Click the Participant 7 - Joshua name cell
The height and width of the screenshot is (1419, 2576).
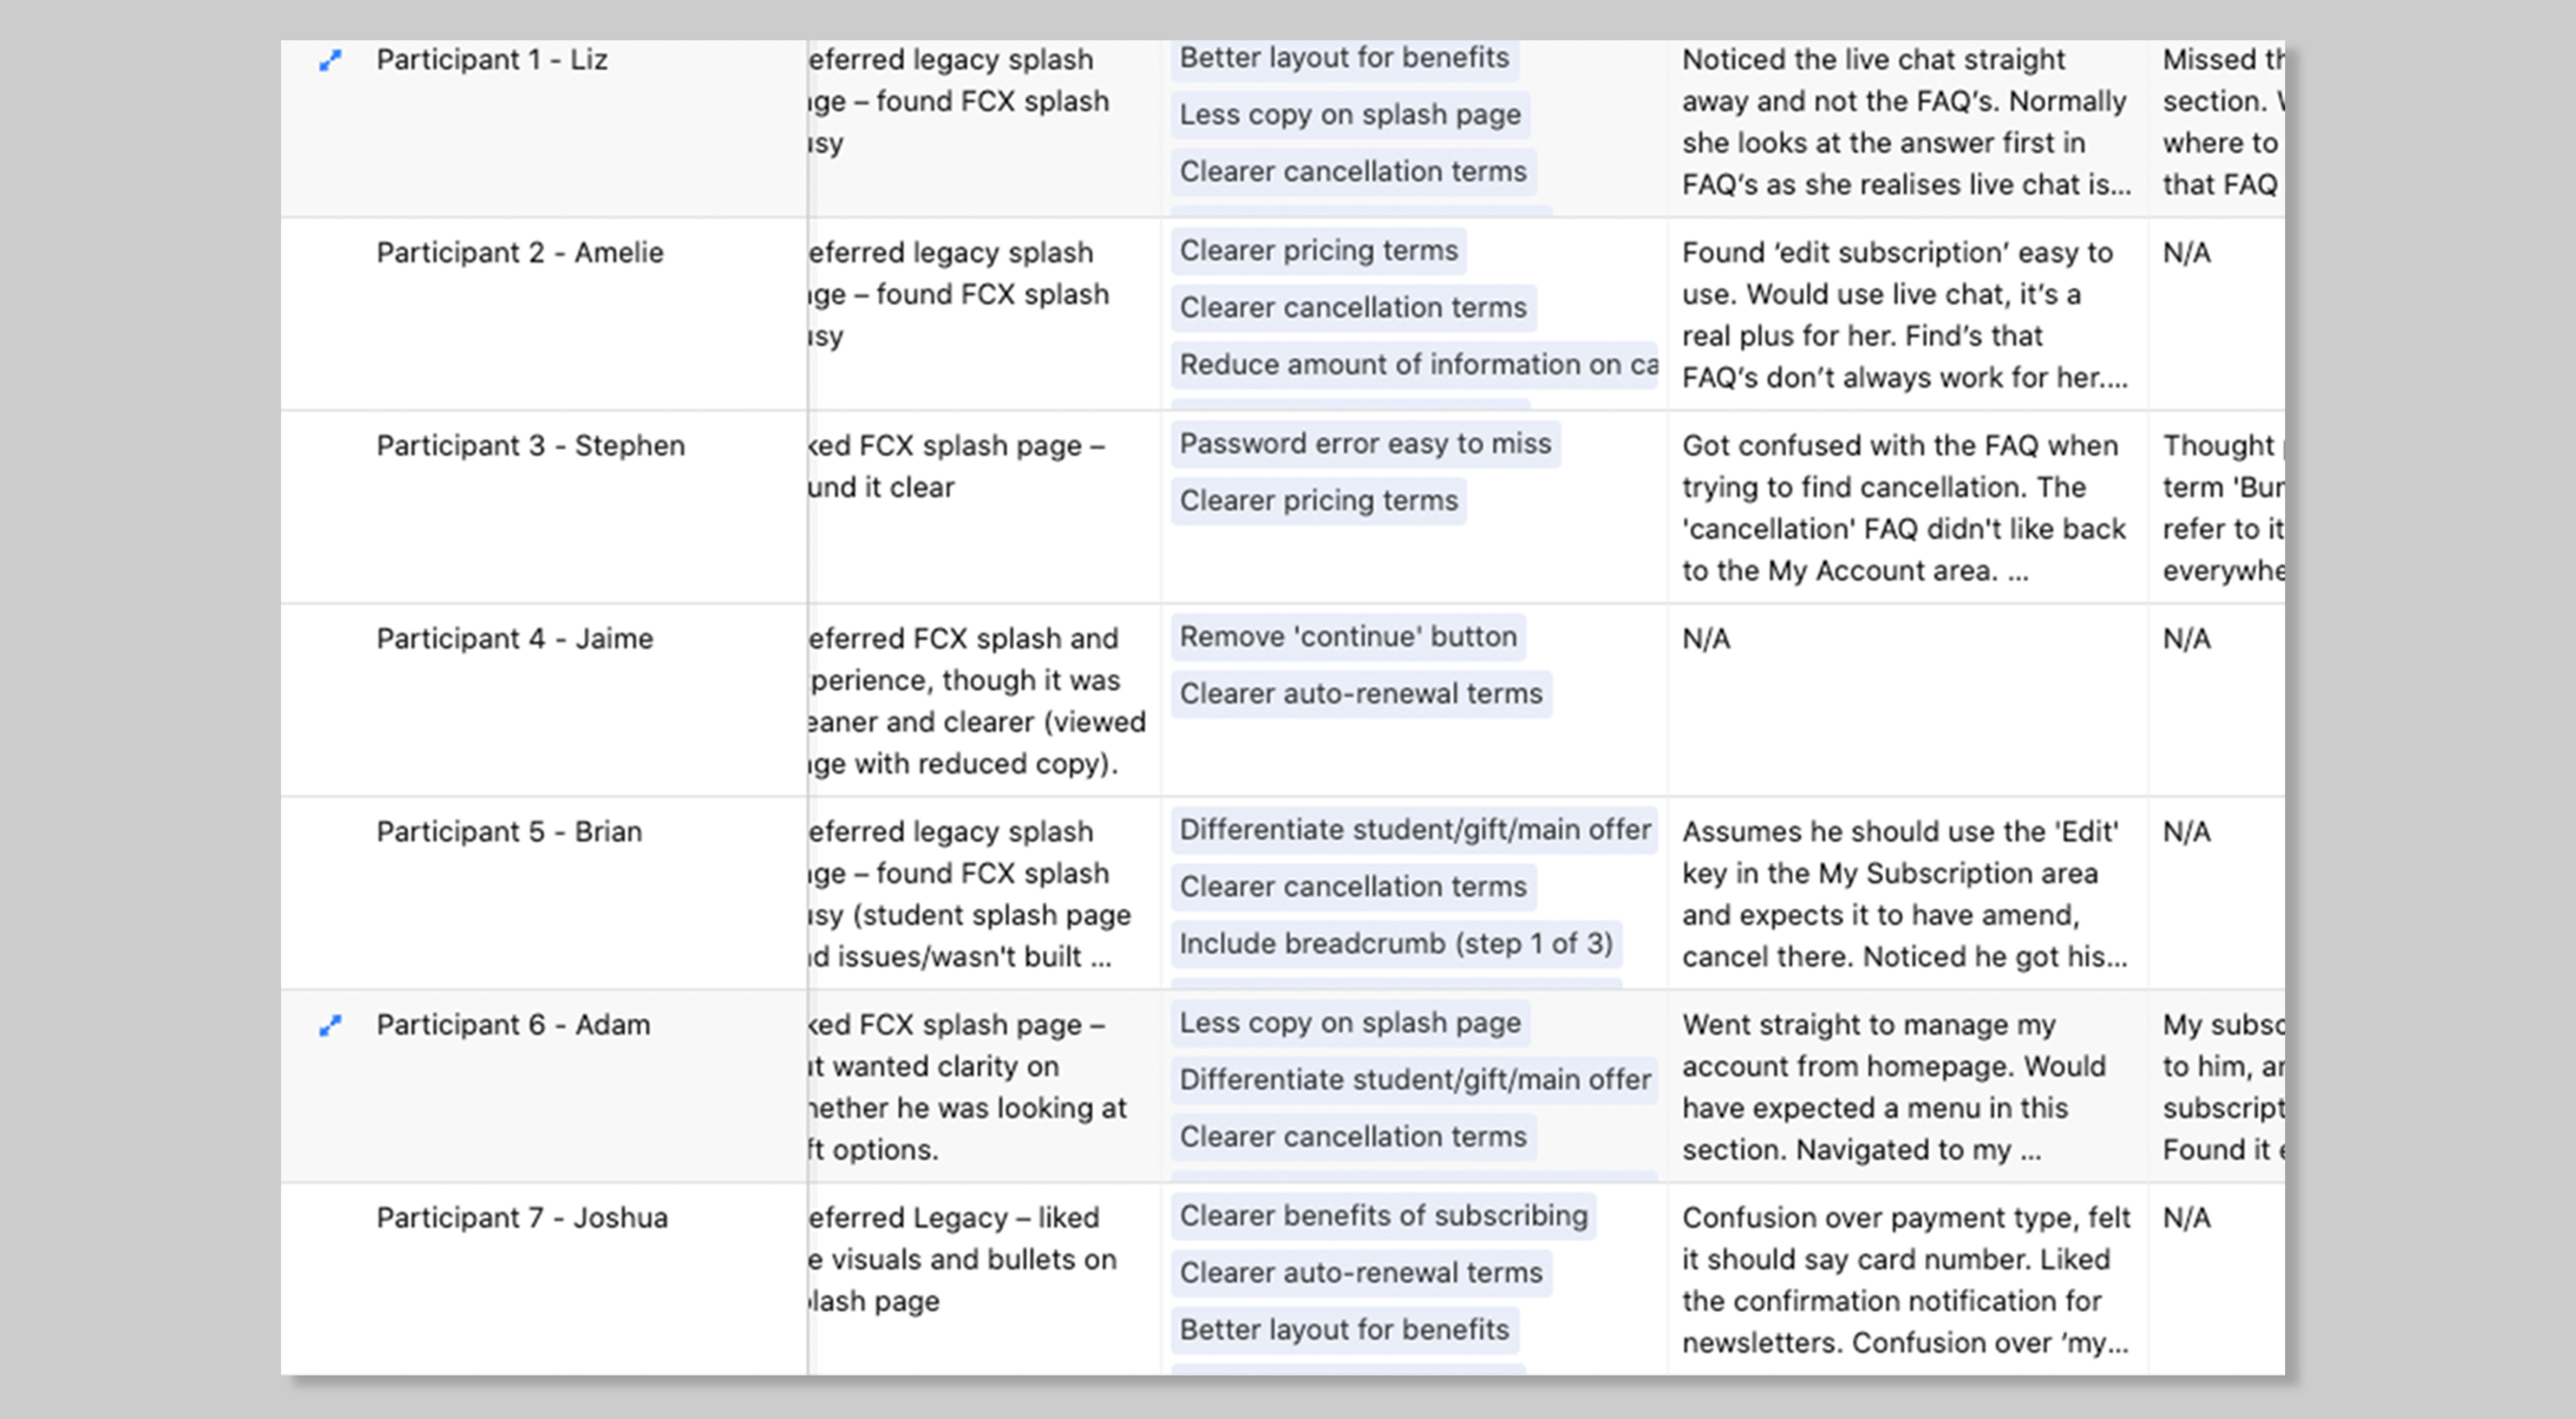pos(521,1218)
